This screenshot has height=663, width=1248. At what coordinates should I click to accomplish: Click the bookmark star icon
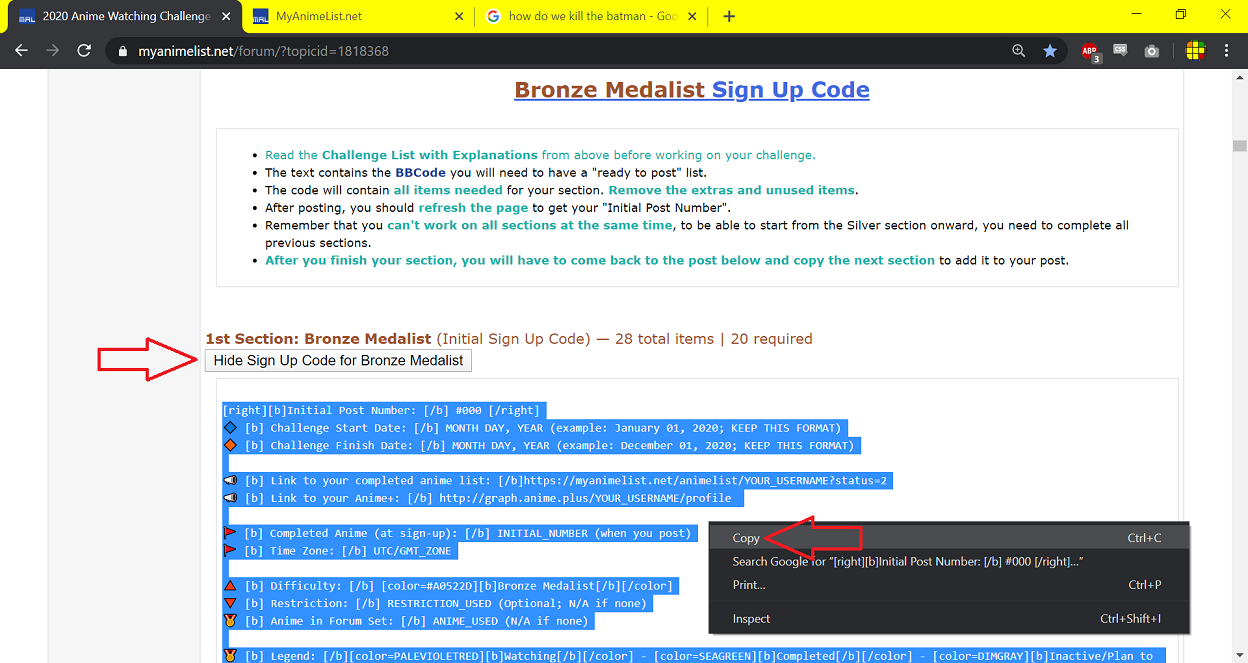pos(1049,51)
